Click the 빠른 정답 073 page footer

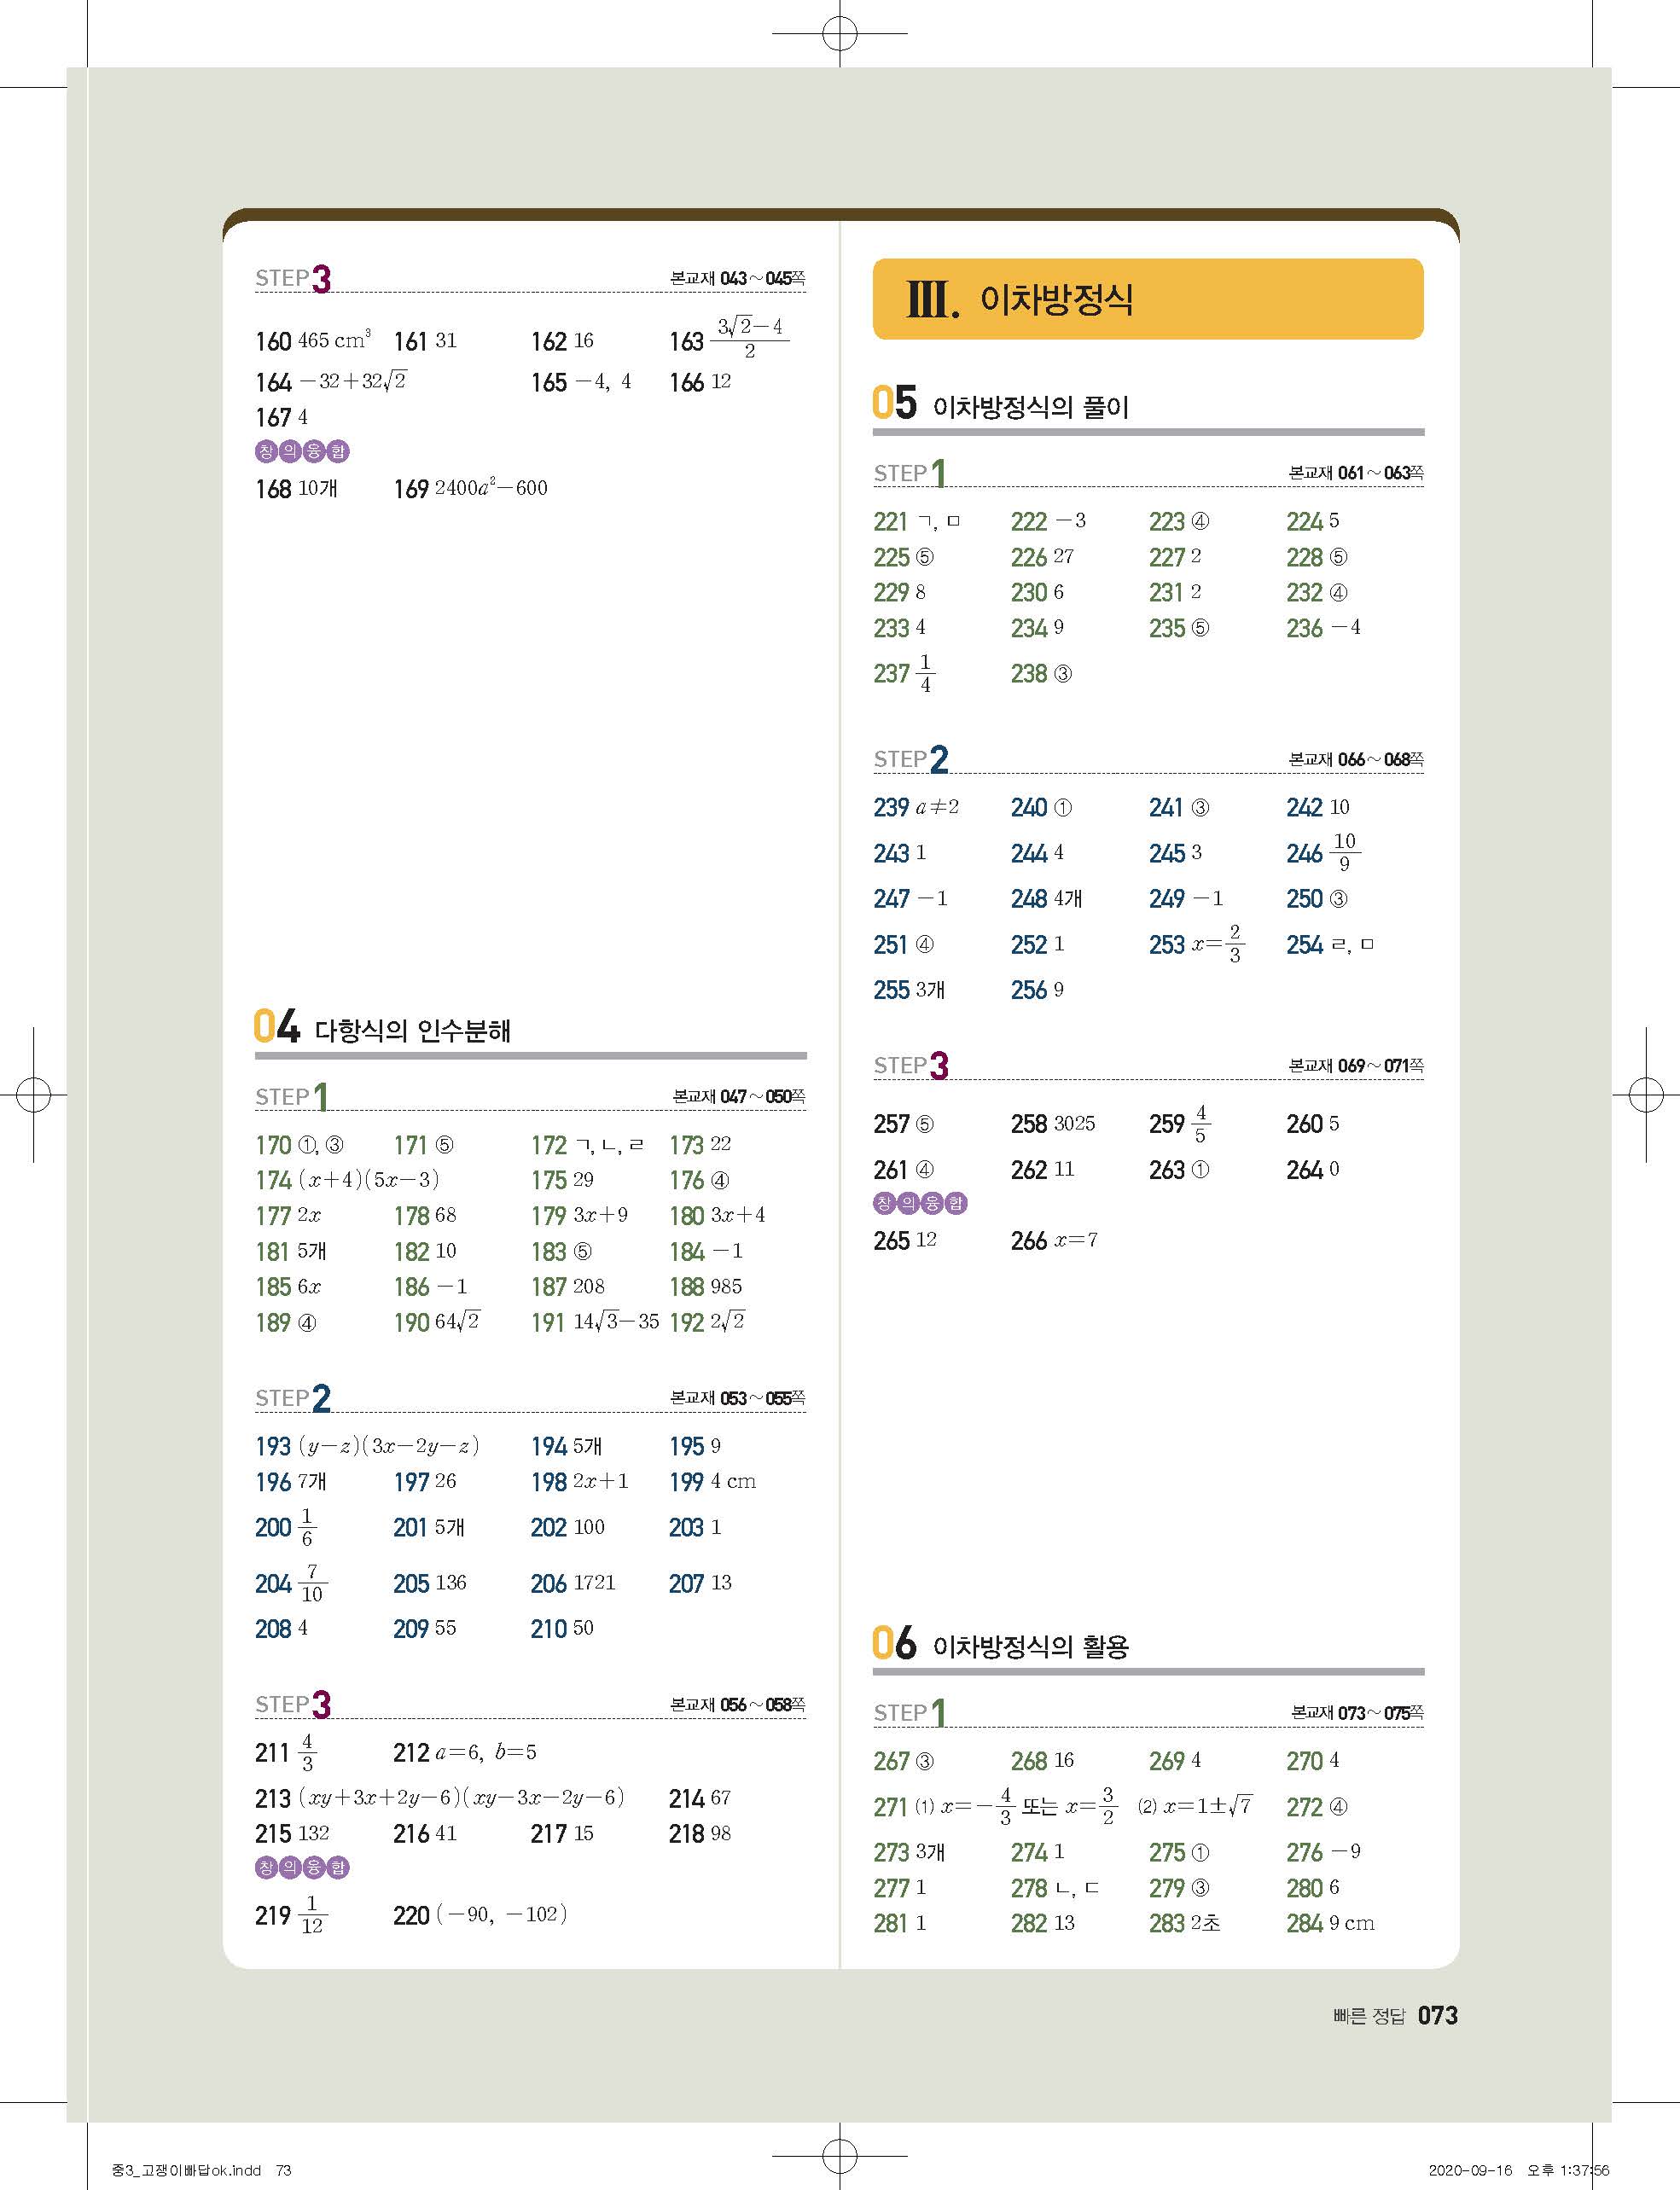(x=1395, y=2016)
